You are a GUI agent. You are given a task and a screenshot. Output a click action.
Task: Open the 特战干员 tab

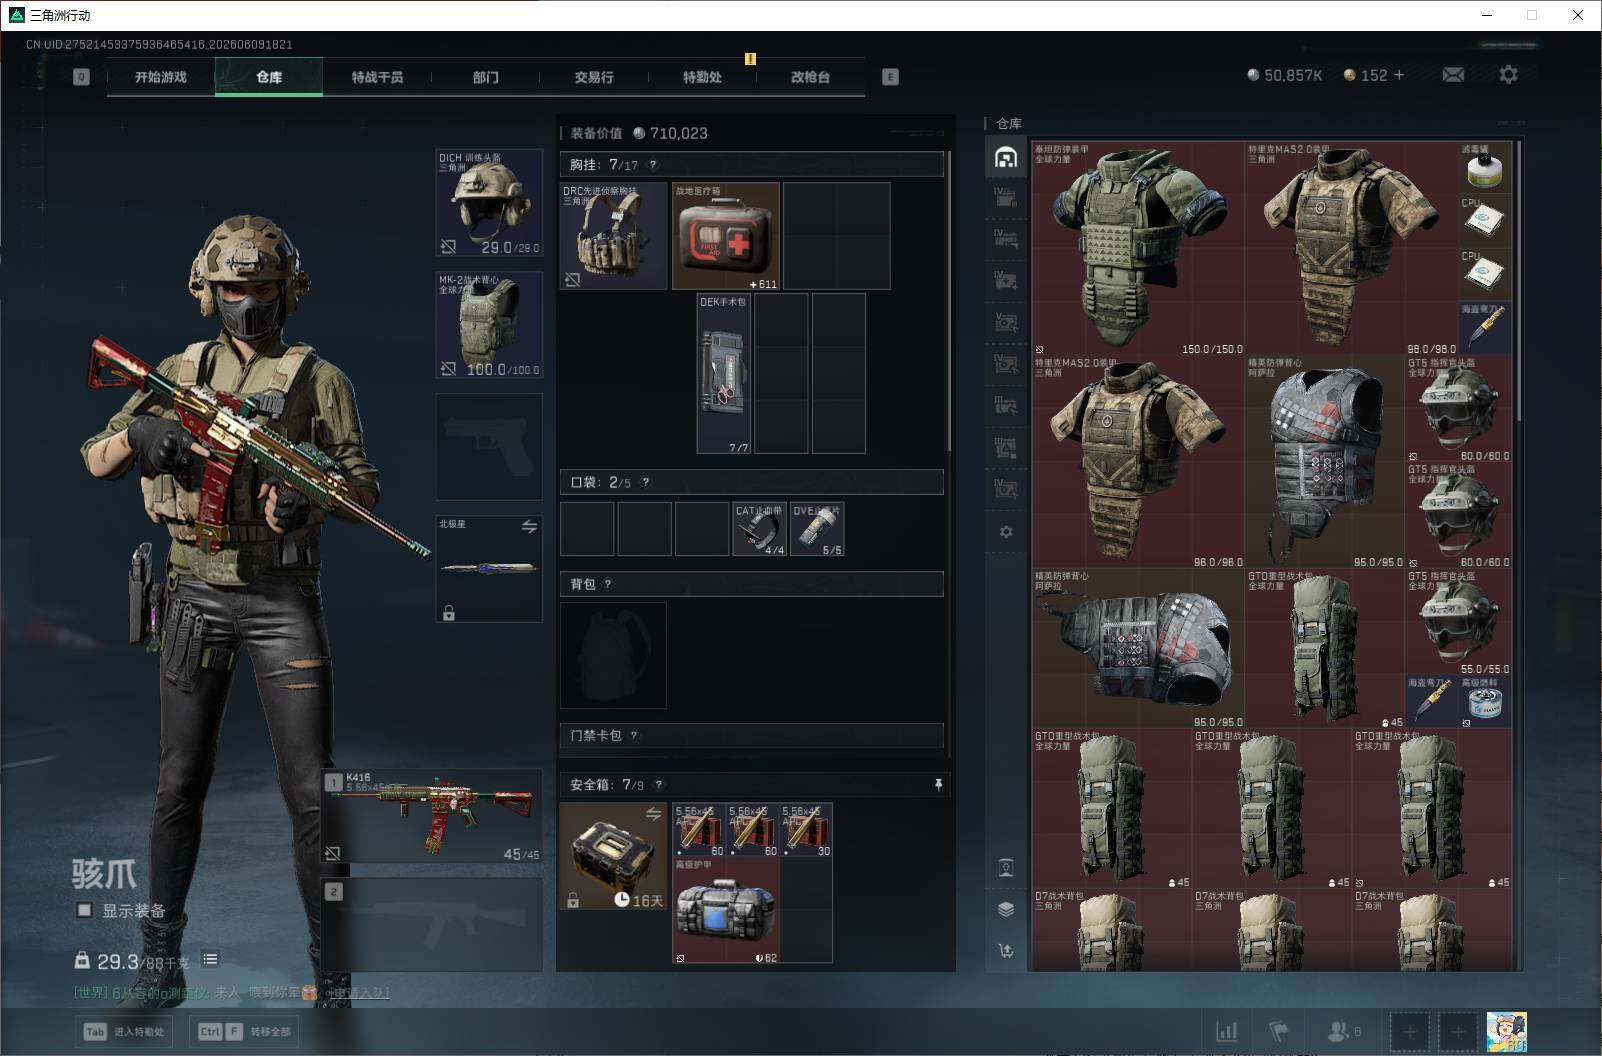(377, 77)
